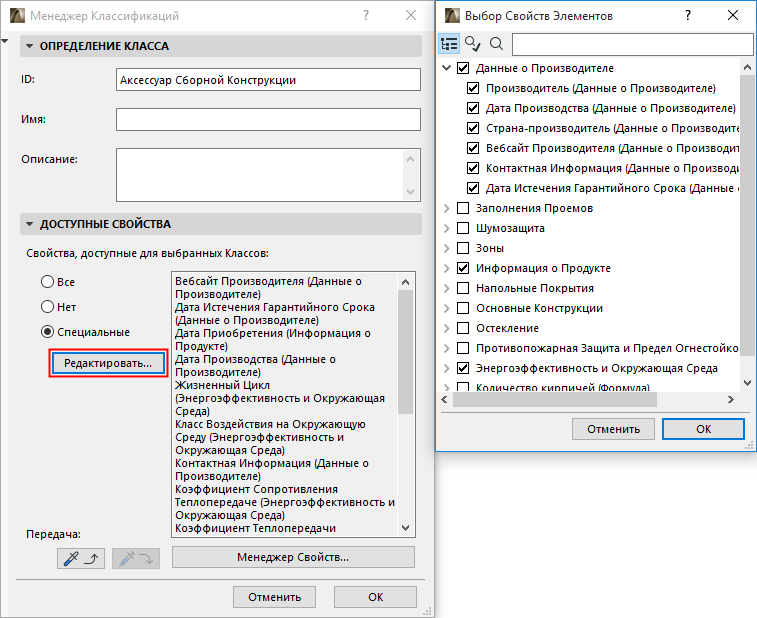The height and width of the screenshot is (618, 757).
Task: Uncheck the Контактная Информация checkbox
Action: click(473, 168)
